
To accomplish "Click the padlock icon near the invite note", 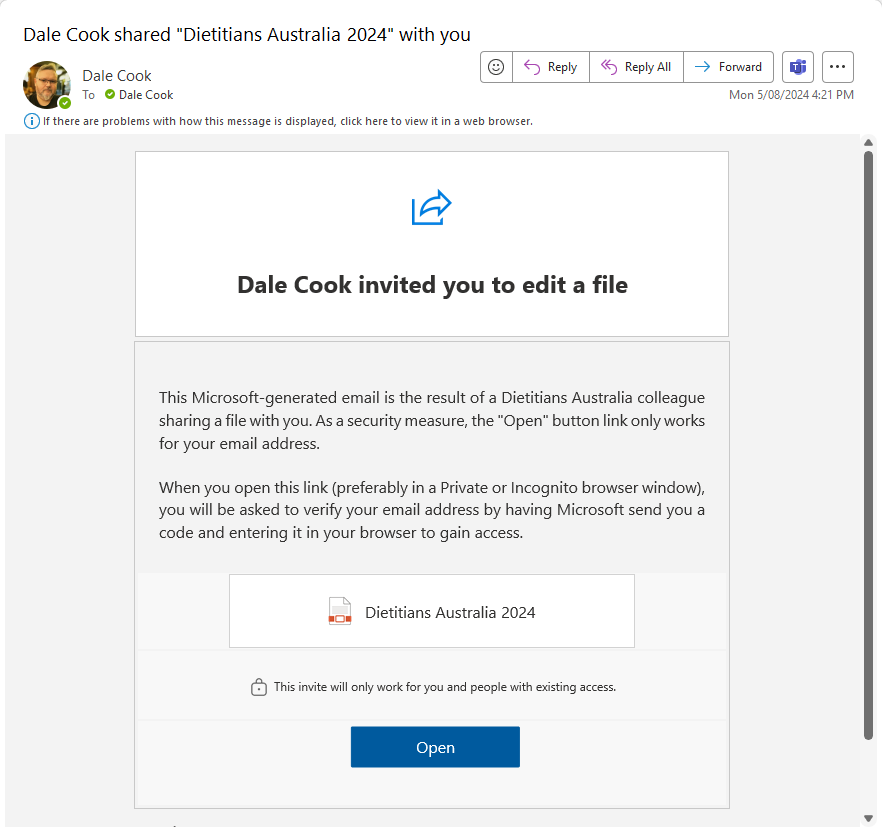I will 258,686.
